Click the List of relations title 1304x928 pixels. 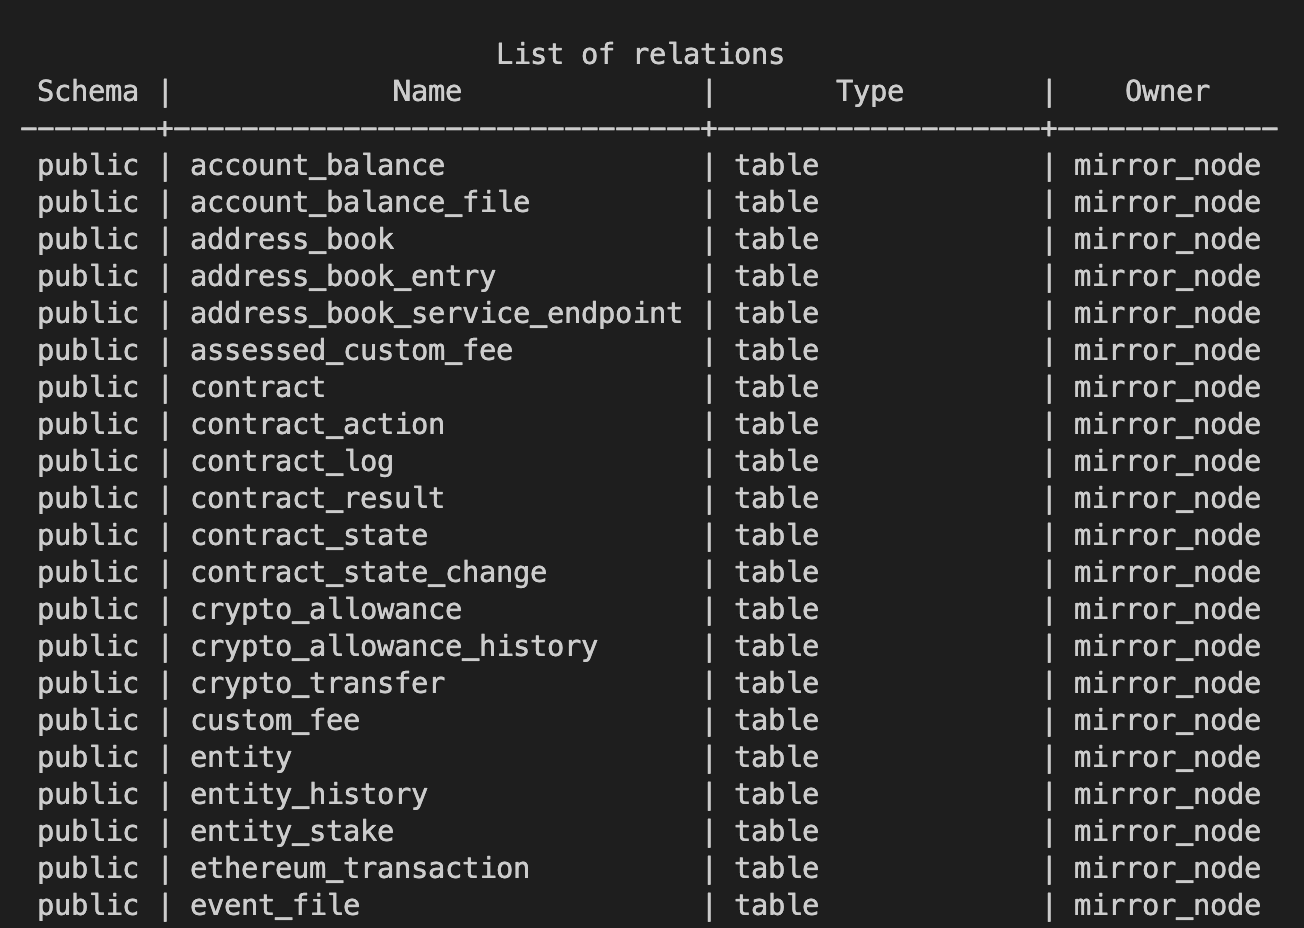640,54
